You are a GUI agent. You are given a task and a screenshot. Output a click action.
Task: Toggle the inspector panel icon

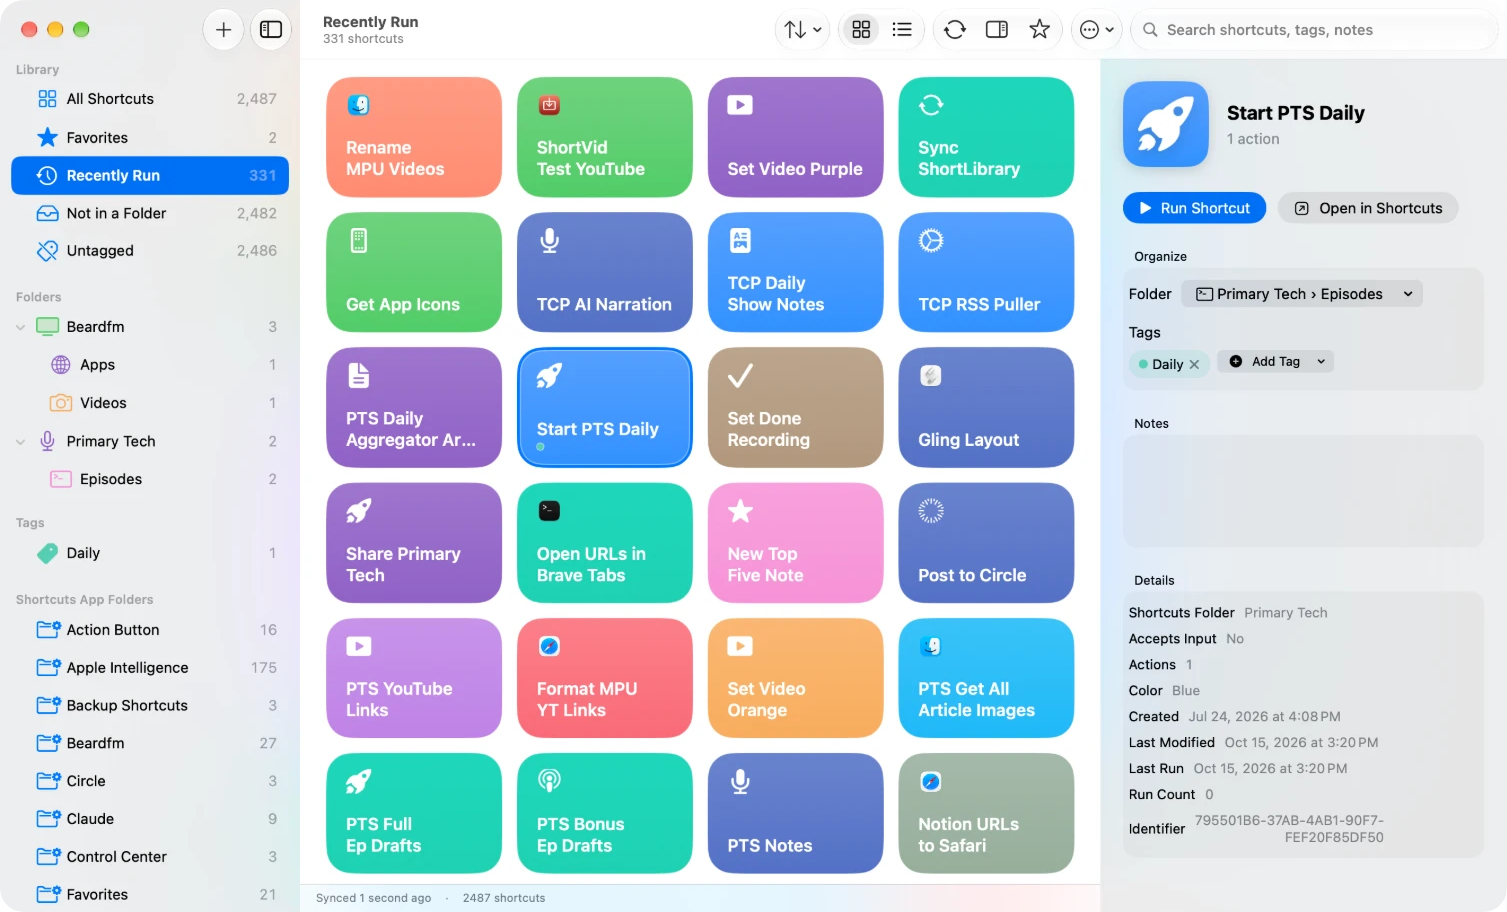(997, 30)
